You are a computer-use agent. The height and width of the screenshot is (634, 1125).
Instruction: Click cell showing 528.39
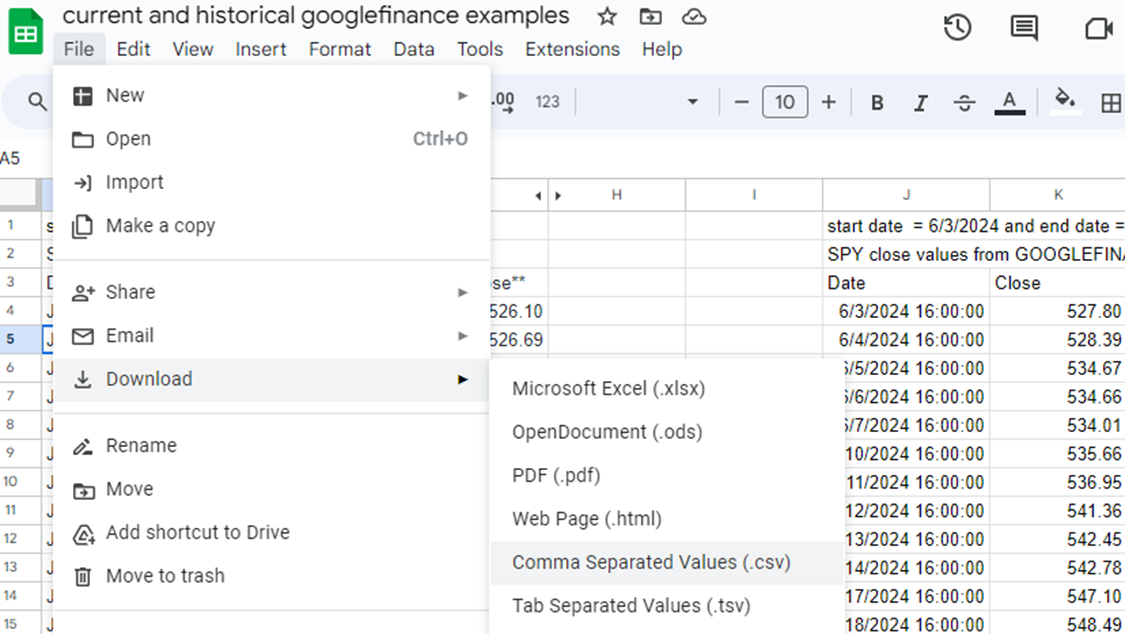tap(1058, 340)
